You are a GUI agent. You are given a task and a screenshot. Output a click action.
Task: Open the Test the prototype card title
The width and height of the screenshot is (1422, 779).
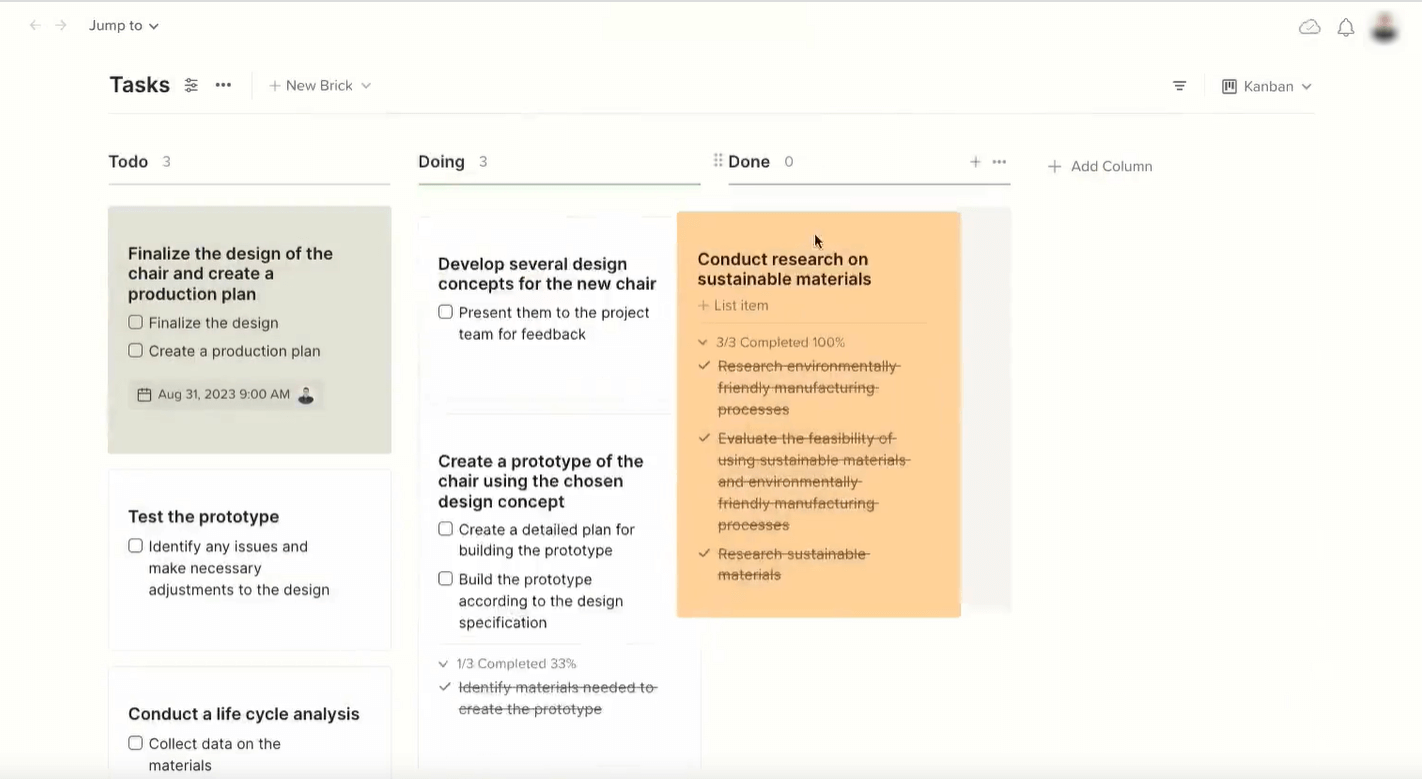[203, 516]
